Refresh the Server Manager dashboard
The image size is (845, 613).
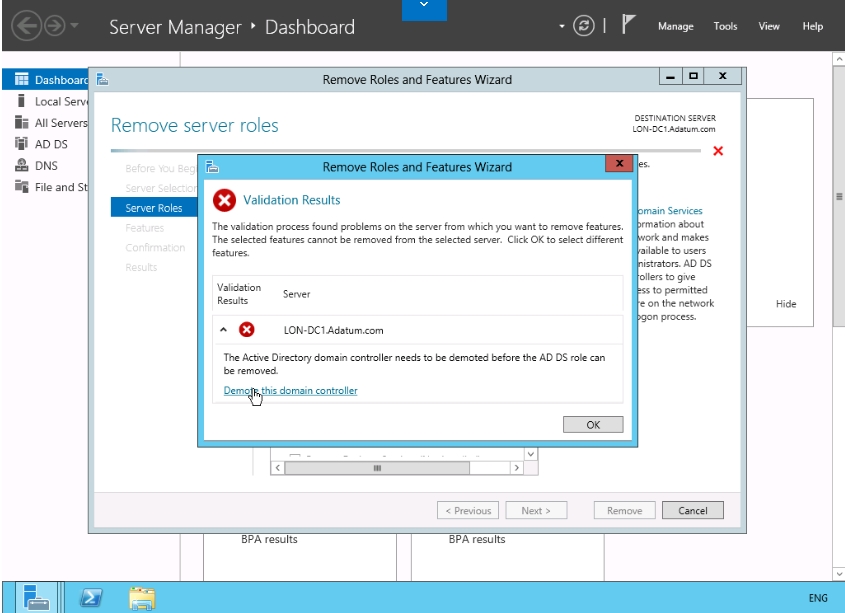pos(584,25)
